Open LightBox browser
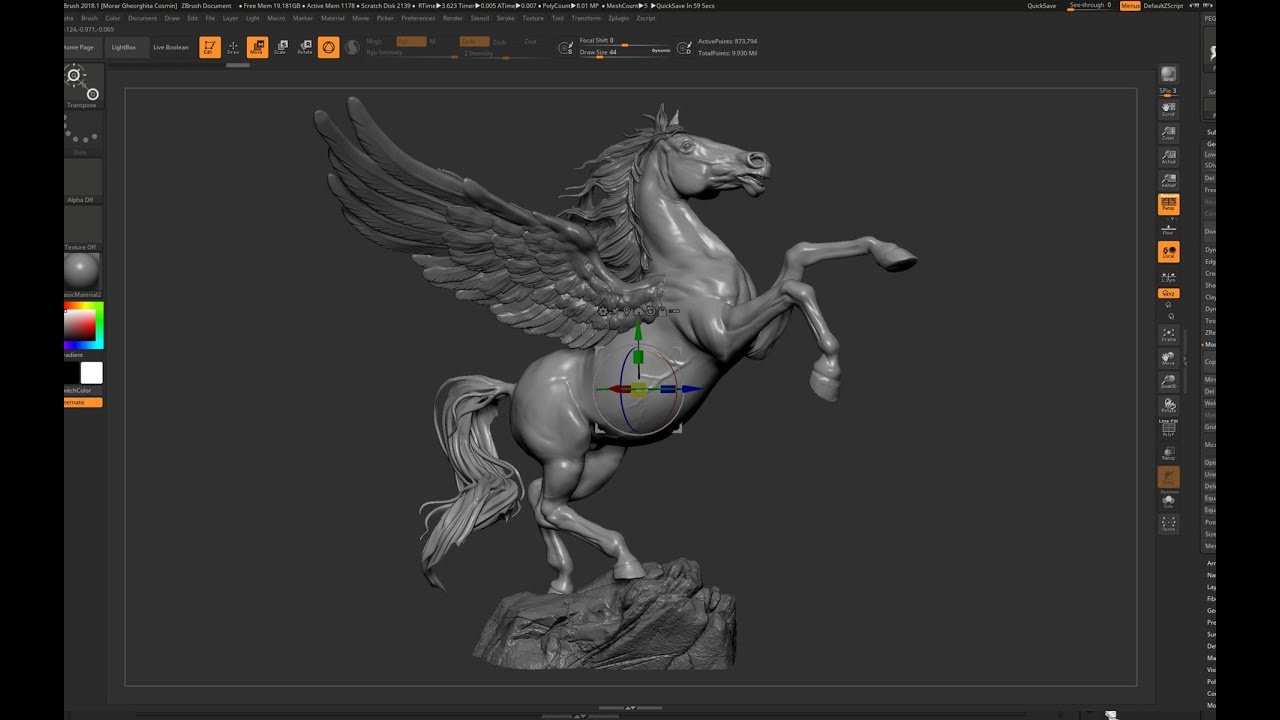Viewport: 1280px width, 720px height. [x=124, y=47]
